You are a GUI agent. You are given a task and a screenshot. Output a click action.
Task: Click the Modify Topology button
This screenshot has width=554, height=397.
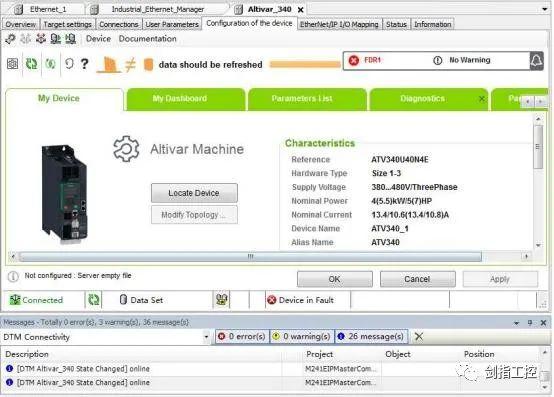coord(194,215)
